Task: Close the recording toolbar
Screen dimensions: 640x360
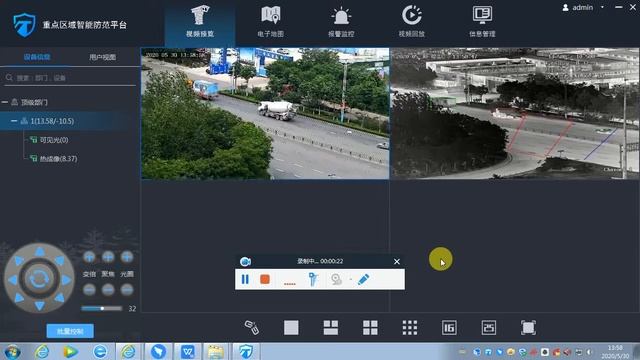Action: [397, 262]
